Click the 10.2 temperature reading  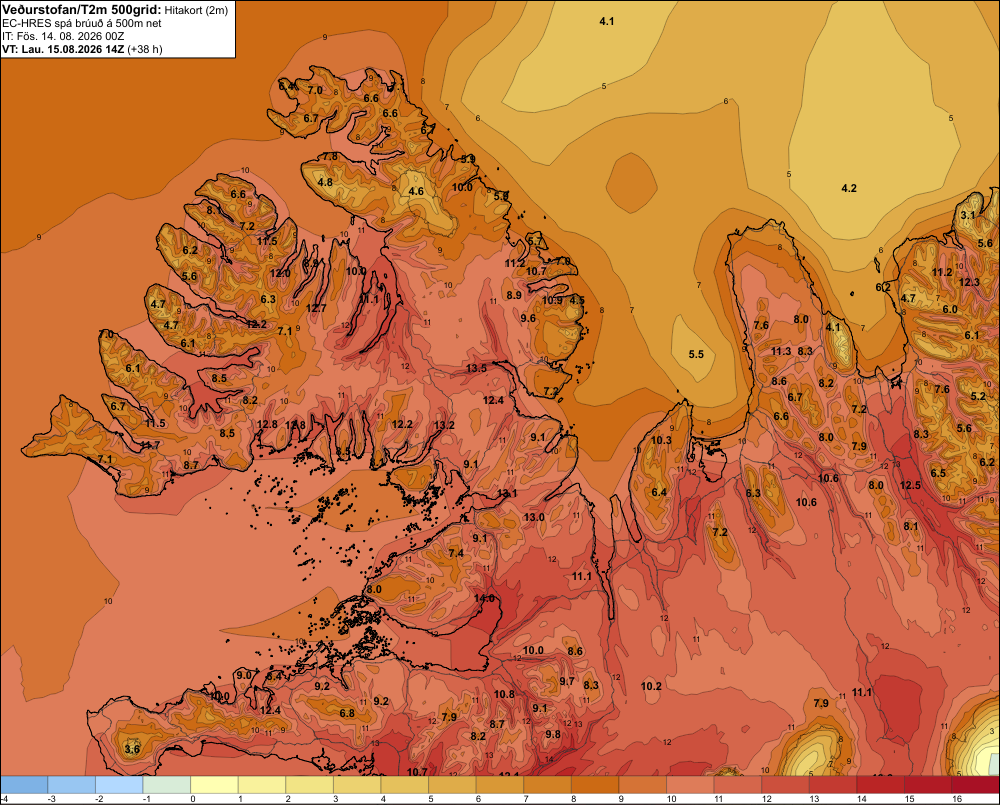click(x=651, y=686)
